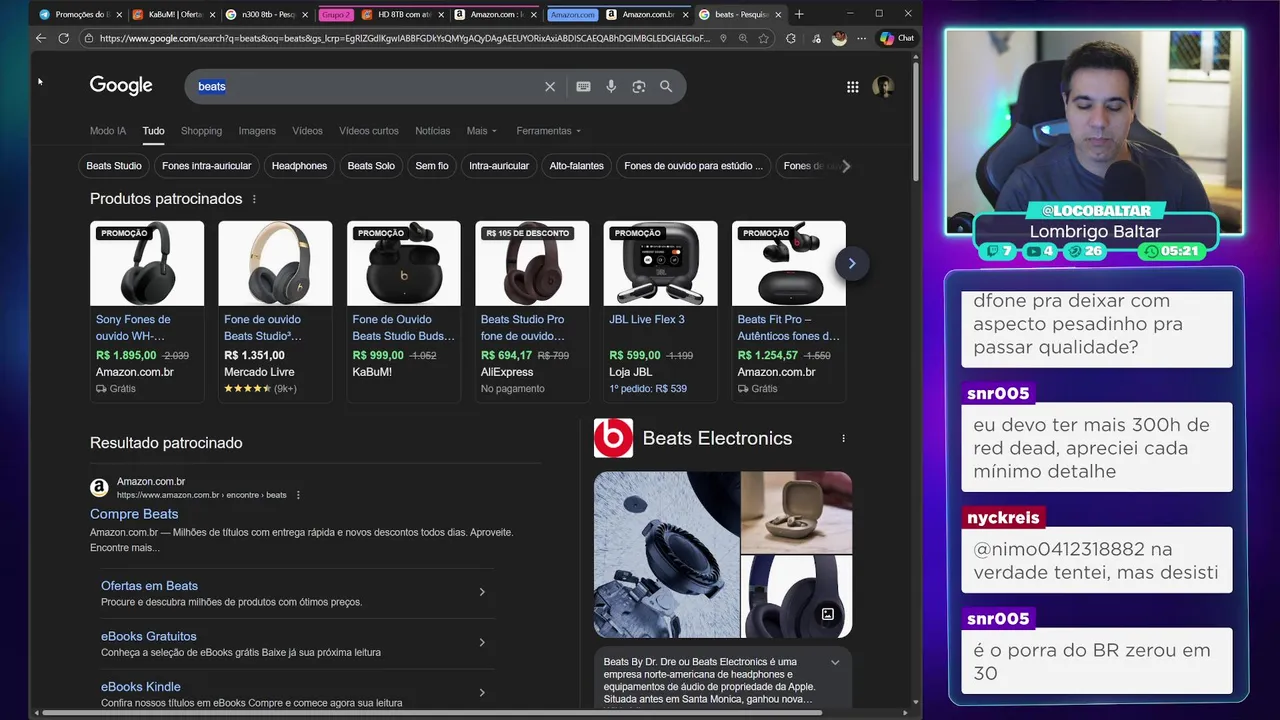Start voice search with the microphone icon
1280x720 pixels.
pos(611,87)
